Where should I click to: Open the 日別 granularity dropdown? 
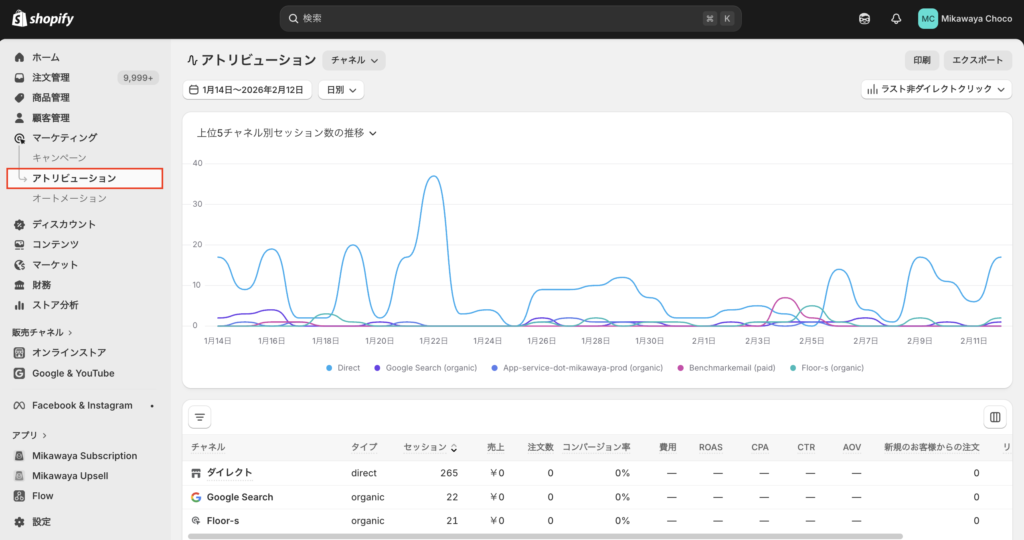340,90
